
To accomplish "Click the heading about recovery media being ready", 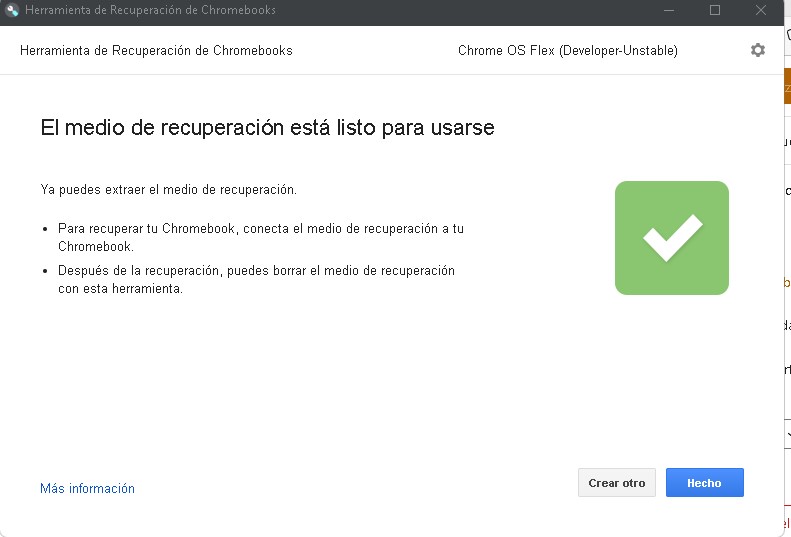I will 267,128.
